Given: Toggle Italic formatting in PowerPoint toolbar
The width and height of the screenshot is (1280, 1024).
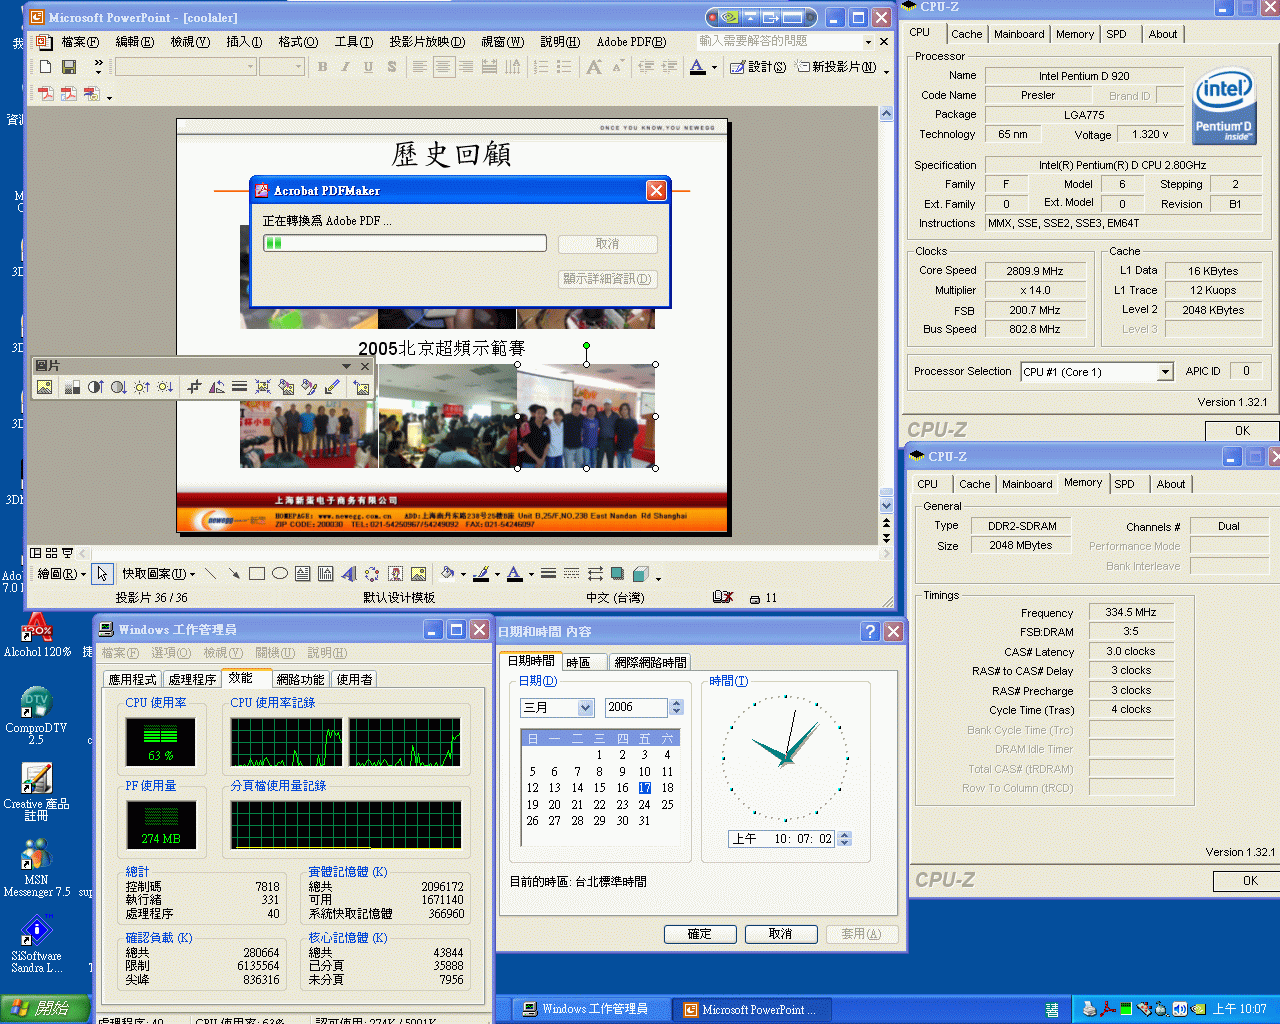Looking at the screenshot, I should tap(345, 67).
